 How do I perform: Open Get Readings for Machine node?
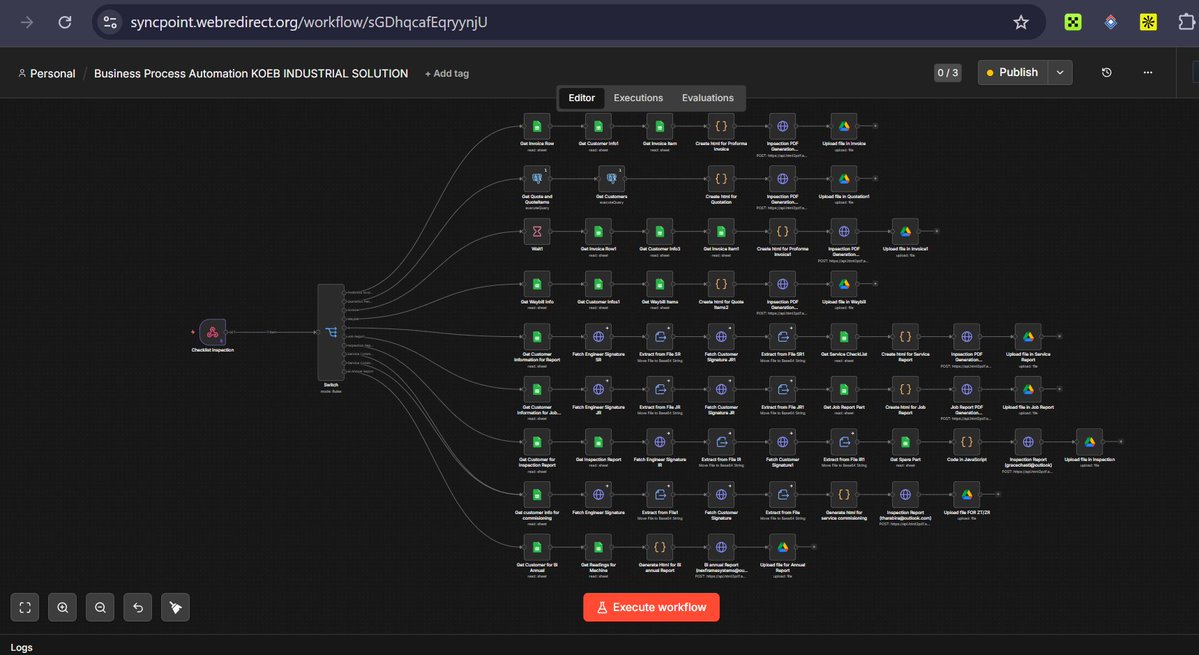(598, 548)
